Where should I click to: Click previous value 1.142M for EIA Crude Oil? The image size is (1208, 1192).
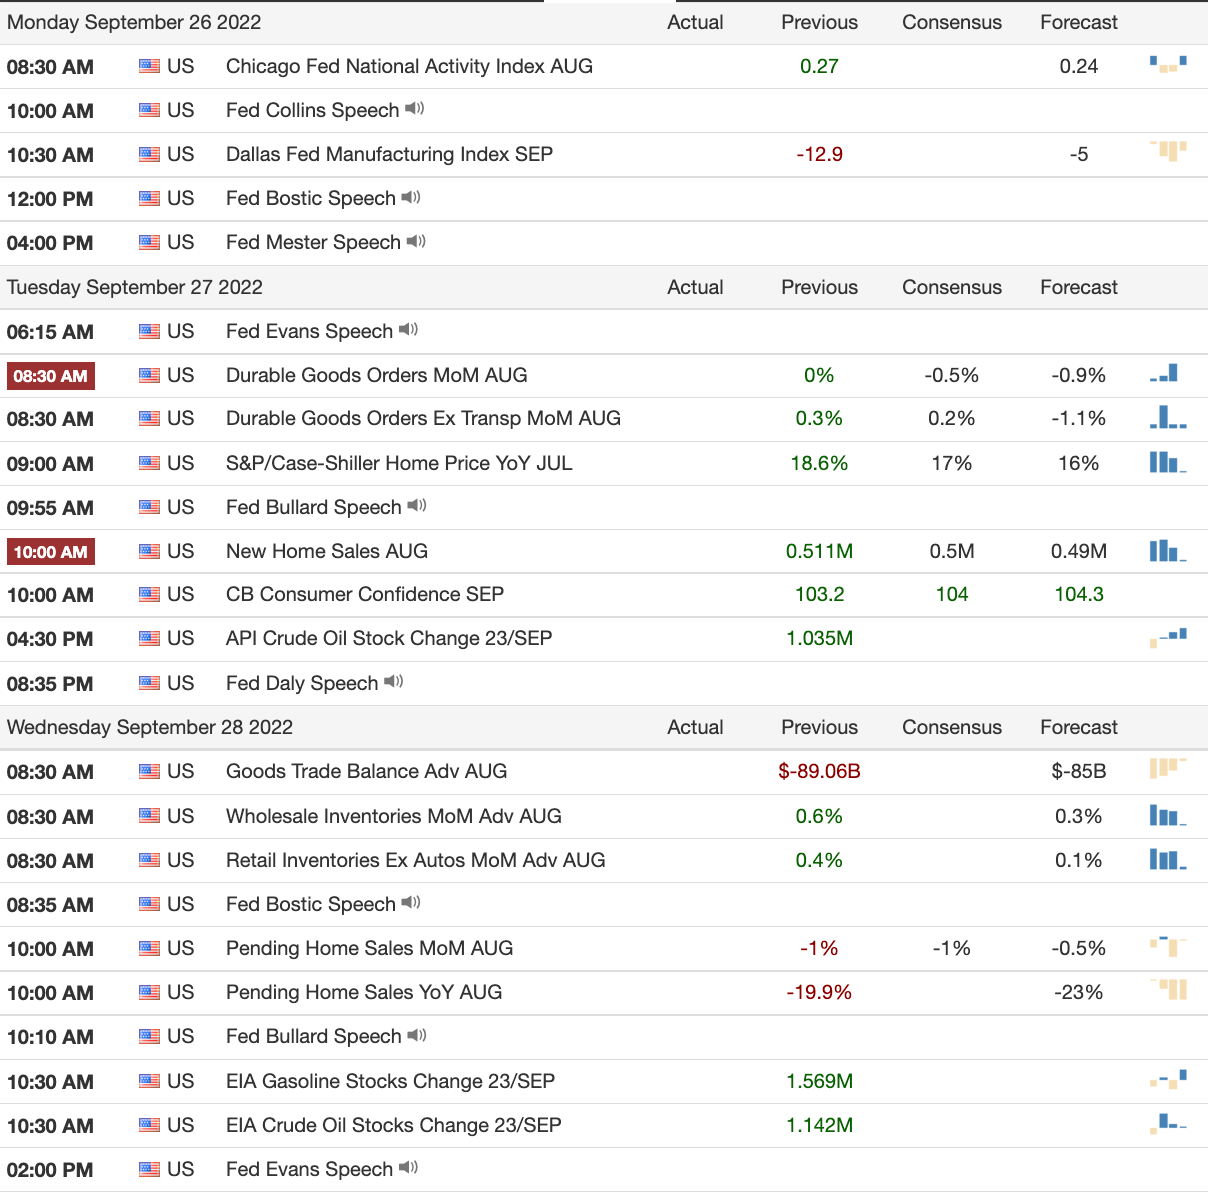coord(819,1125)
